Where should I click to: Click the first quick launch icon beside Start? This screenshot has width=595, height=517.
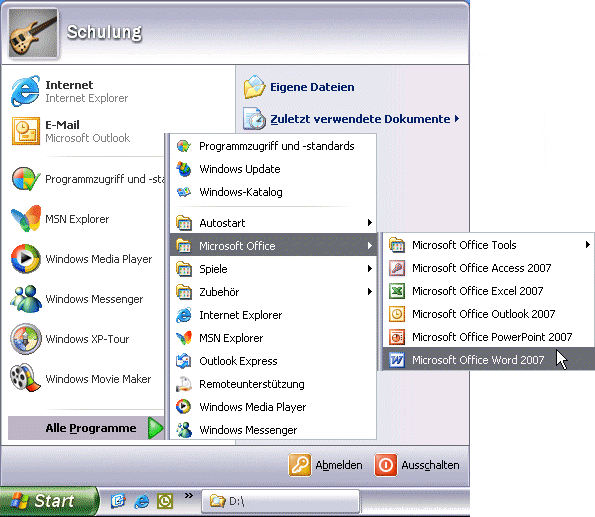[118, 501]
